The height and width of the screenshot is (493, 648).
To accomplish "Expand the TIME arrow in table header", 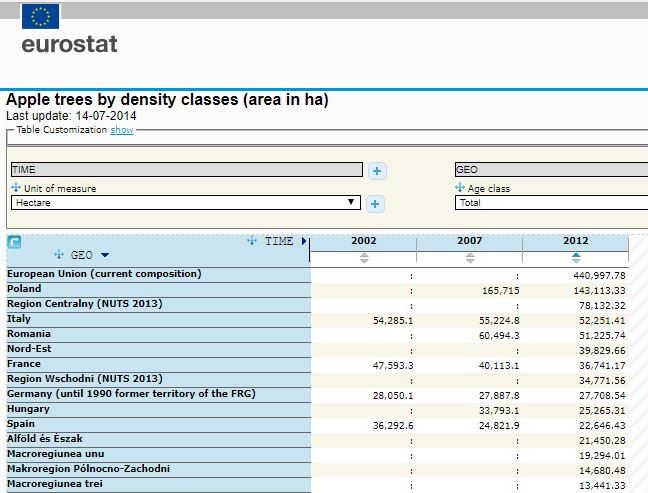I will pos(304,241).
